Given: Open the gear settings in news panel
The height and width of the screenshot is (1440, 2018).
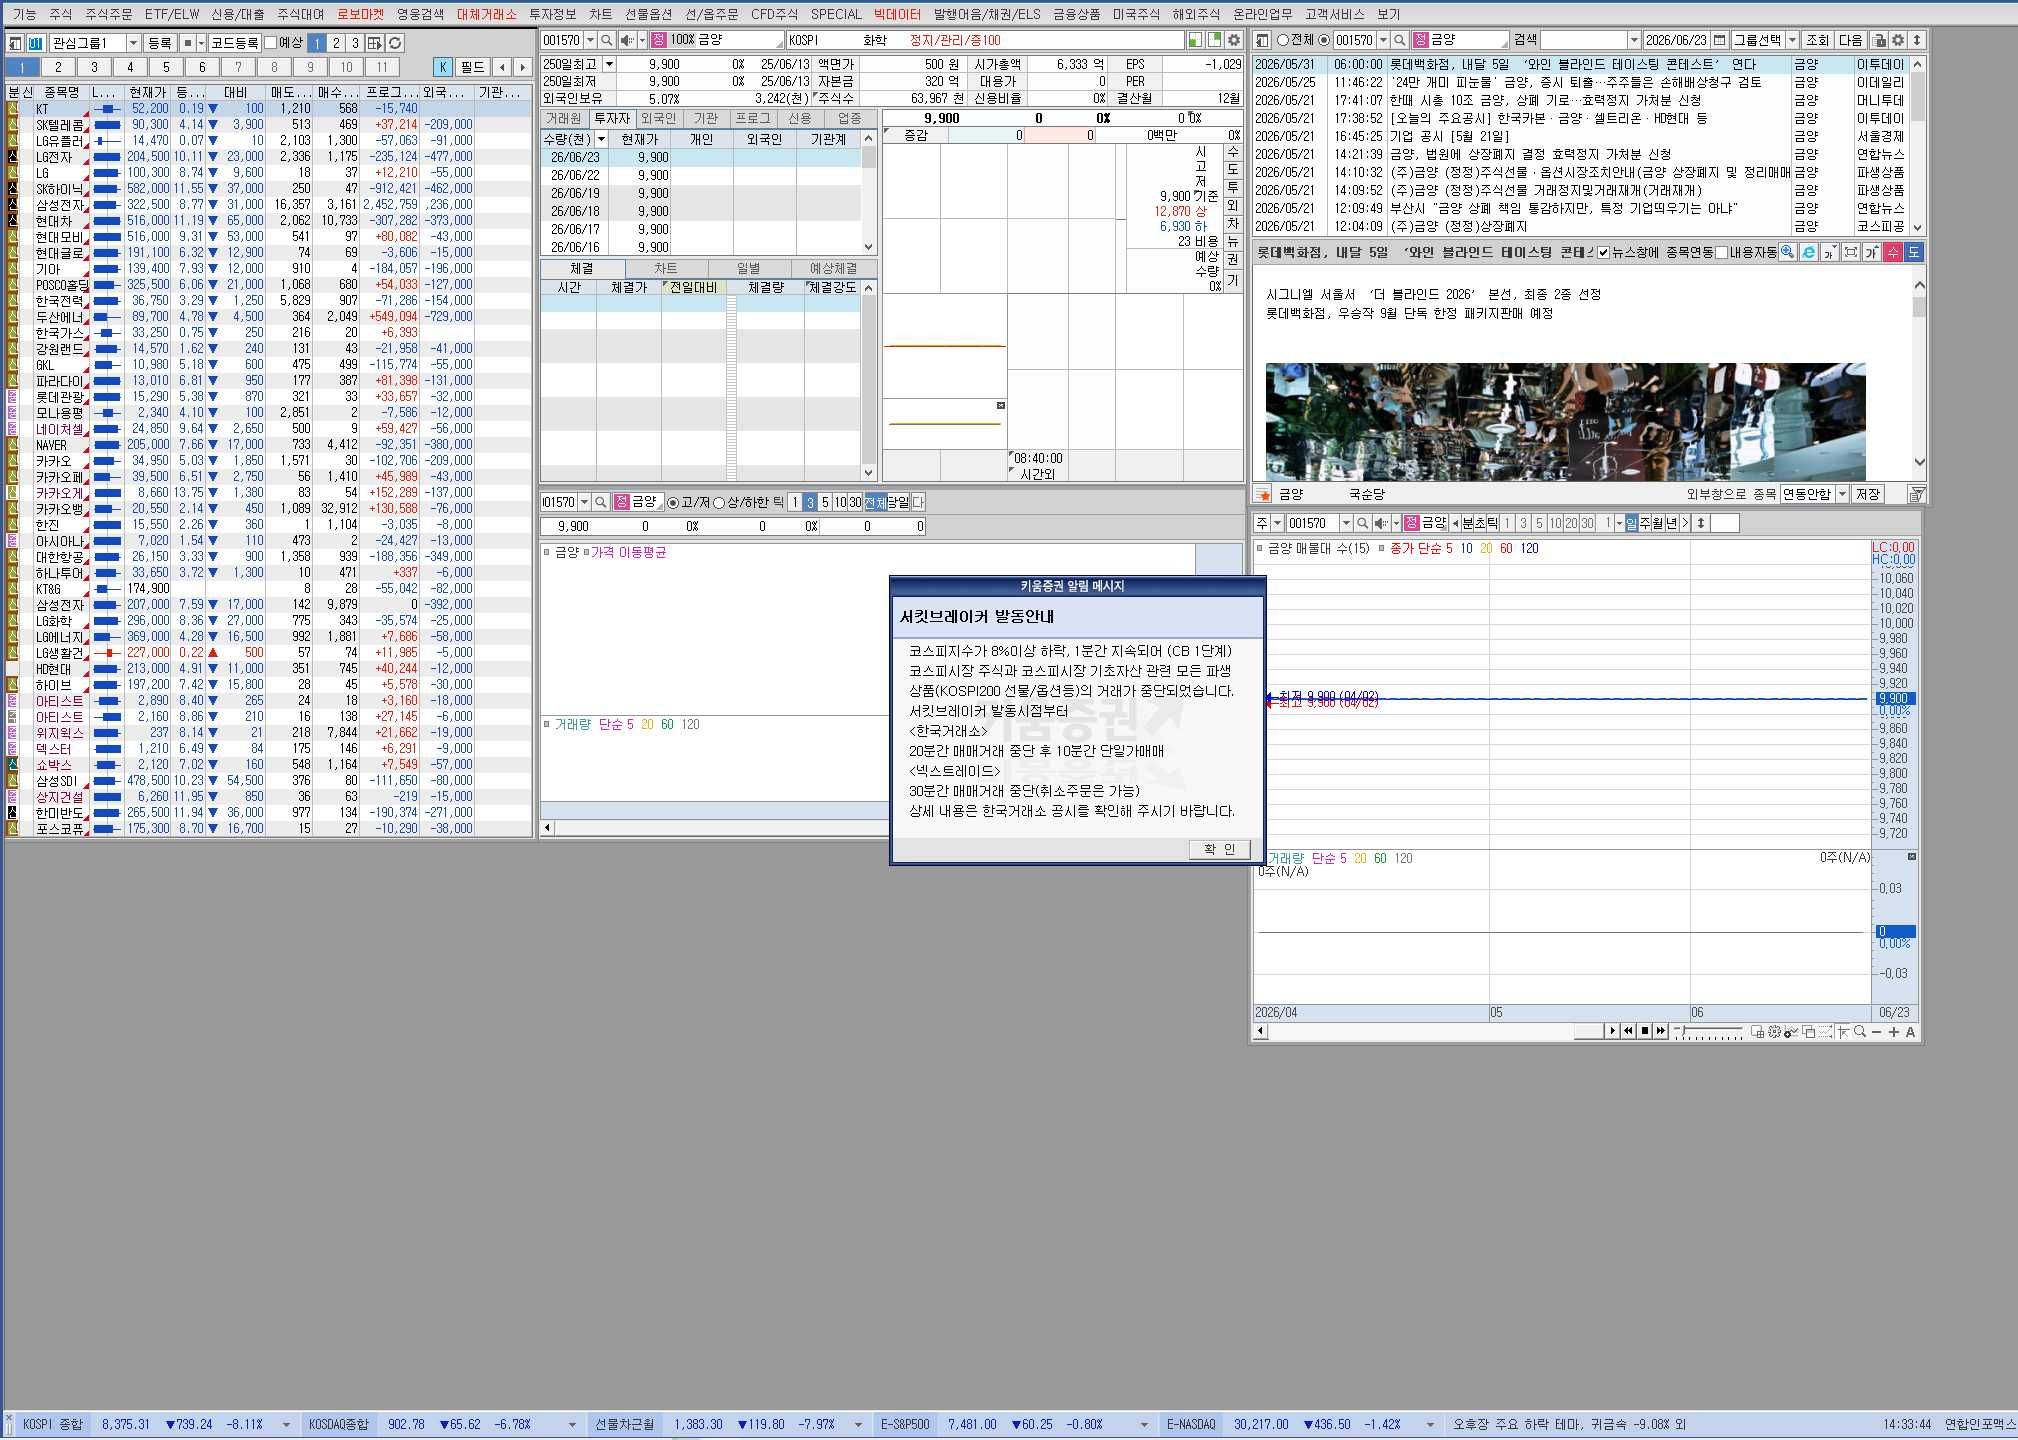Looking at the screenshot, I should [1897, 40].
